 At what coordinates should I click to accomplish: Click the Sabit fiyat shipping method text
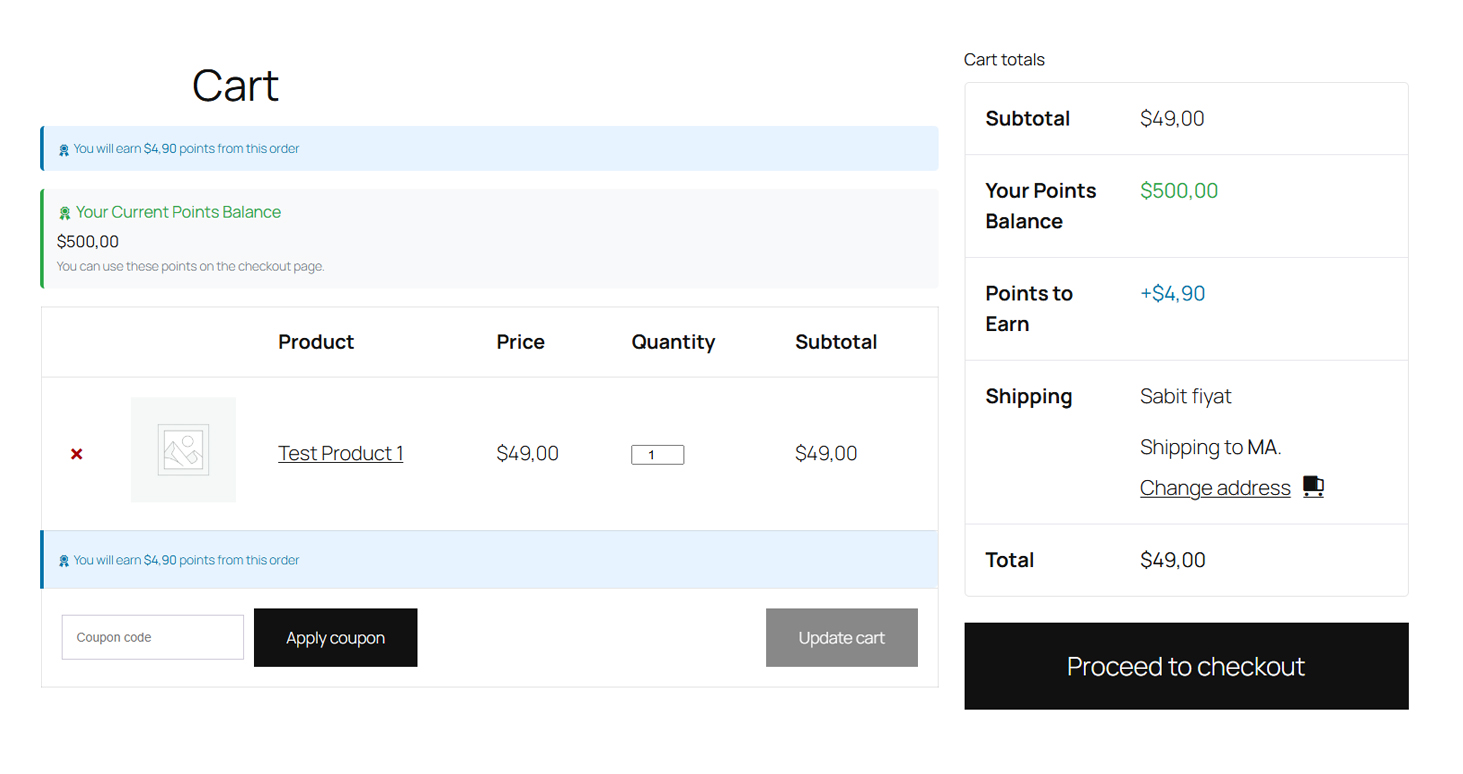(x=1185, y=396)
